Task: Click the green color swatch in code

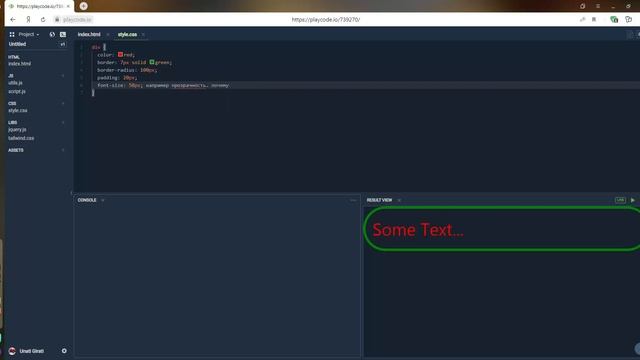Action: pyautogui.click(x=152, y=62)
